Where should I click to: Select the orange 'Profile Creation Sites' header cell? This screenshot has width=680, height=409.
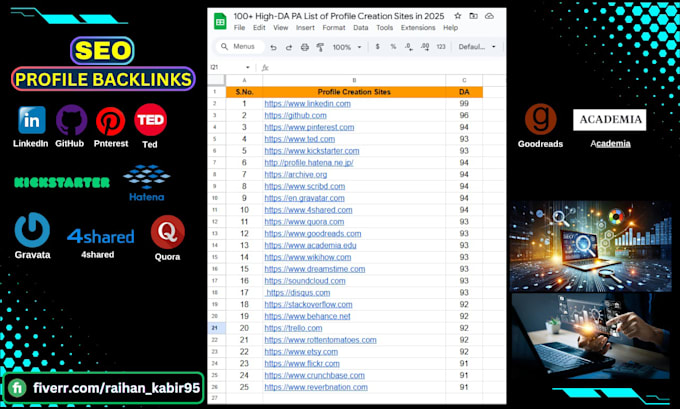354,92
